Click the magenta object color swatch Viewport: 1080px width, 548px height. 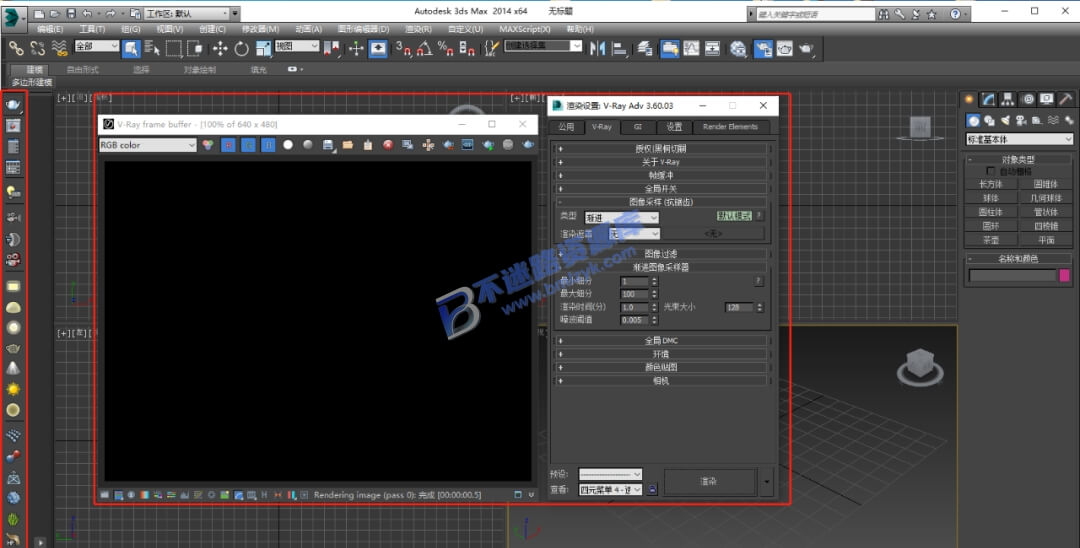click(x=1065, y=275)
